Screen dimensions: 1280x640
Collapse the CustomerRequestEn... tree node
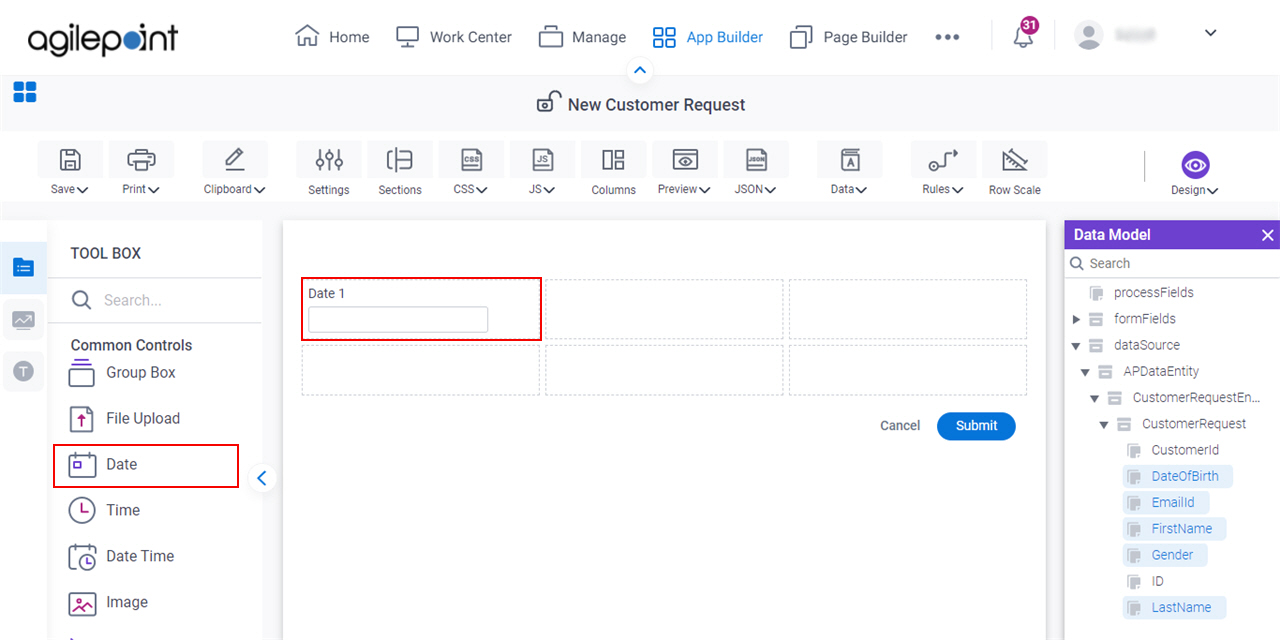(x=1095, y=398)
